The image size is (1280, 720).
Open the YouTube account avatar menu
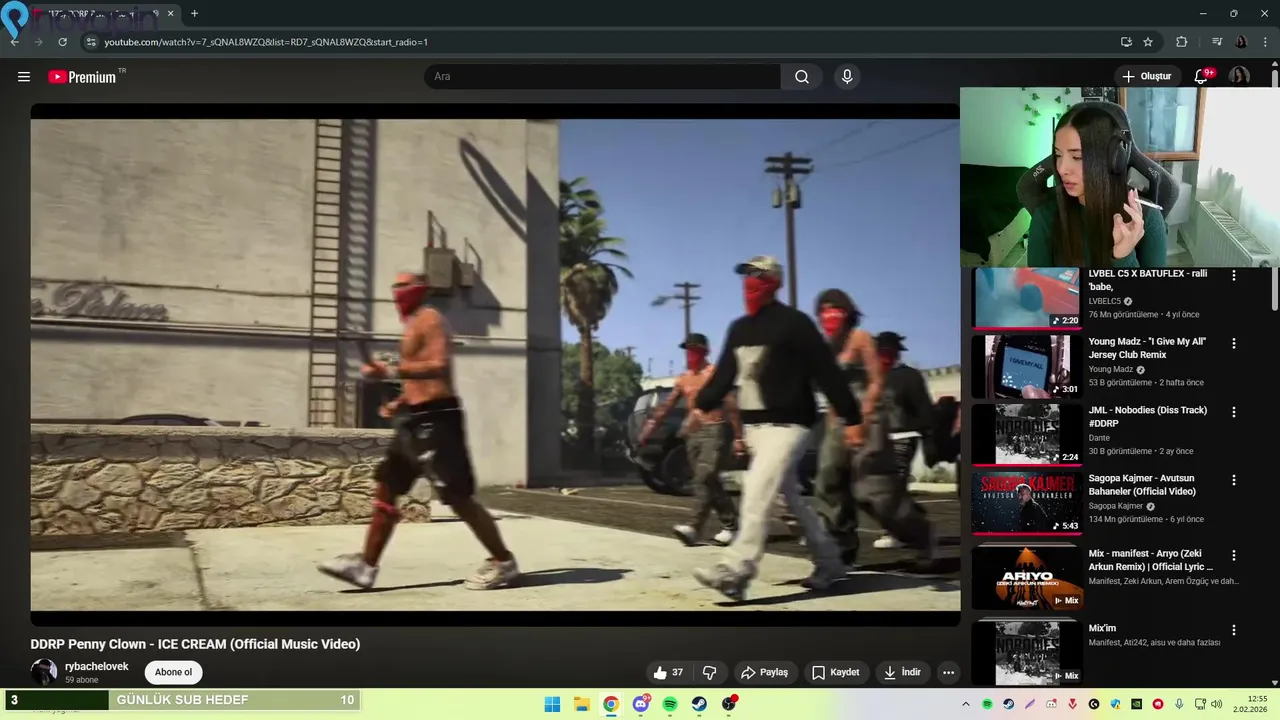[1239, 77]
